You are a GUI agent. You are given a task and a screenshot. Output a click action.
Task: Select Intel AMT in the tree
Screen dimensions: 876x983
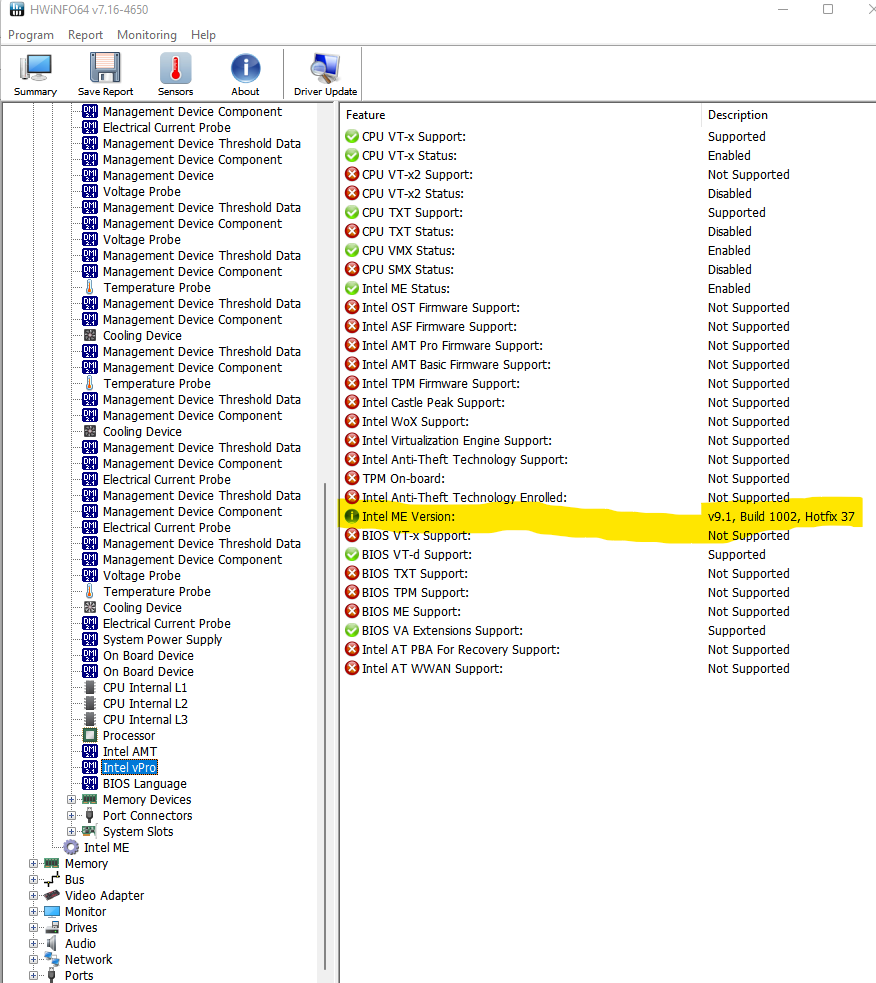tap(130, 752)
